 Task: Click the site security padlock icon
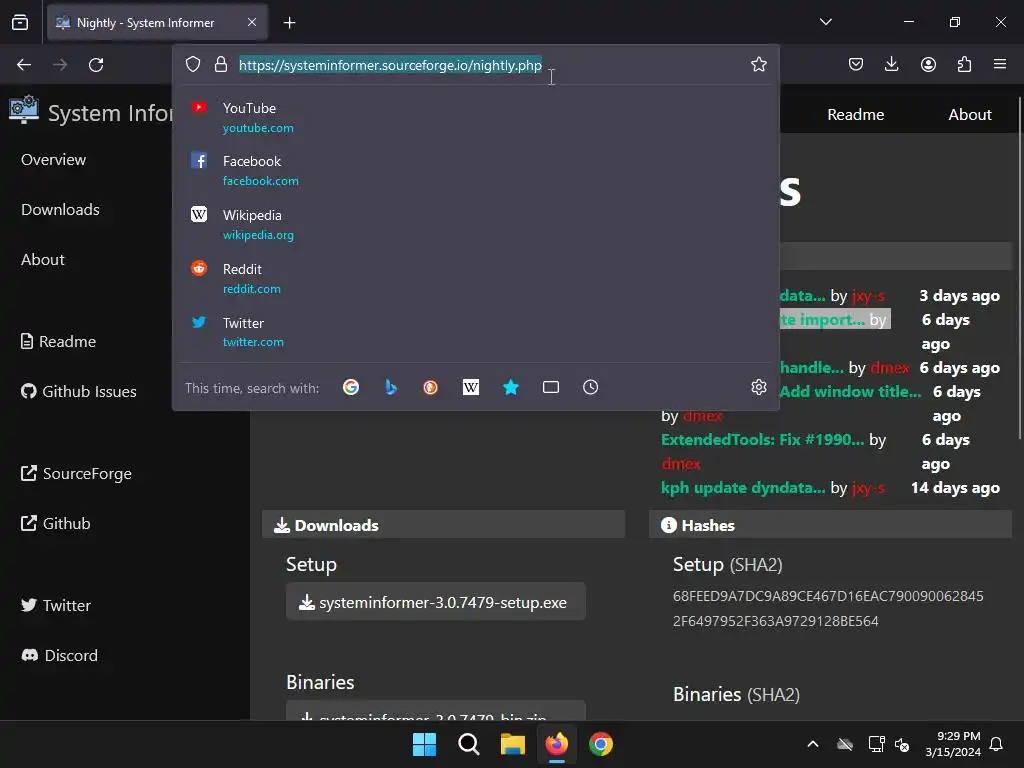221,64
